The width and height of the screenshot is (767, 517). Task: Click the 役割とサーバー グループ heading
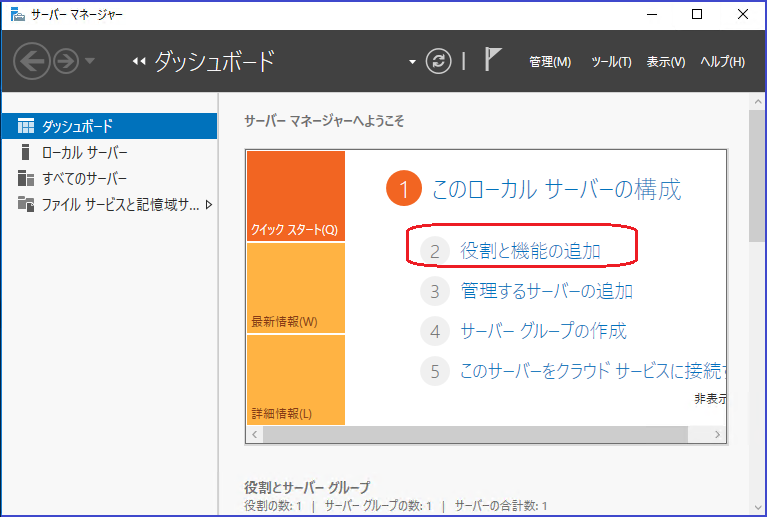307,487
